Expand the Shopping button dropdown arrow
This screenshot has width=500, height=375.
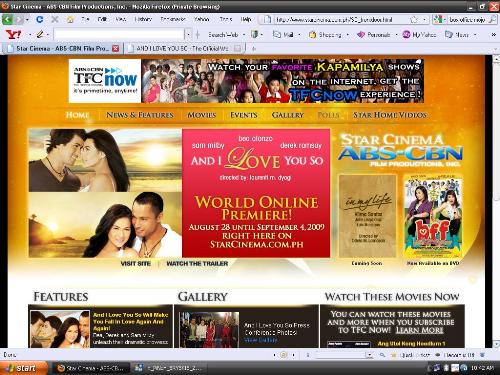(x=348, y=34)
